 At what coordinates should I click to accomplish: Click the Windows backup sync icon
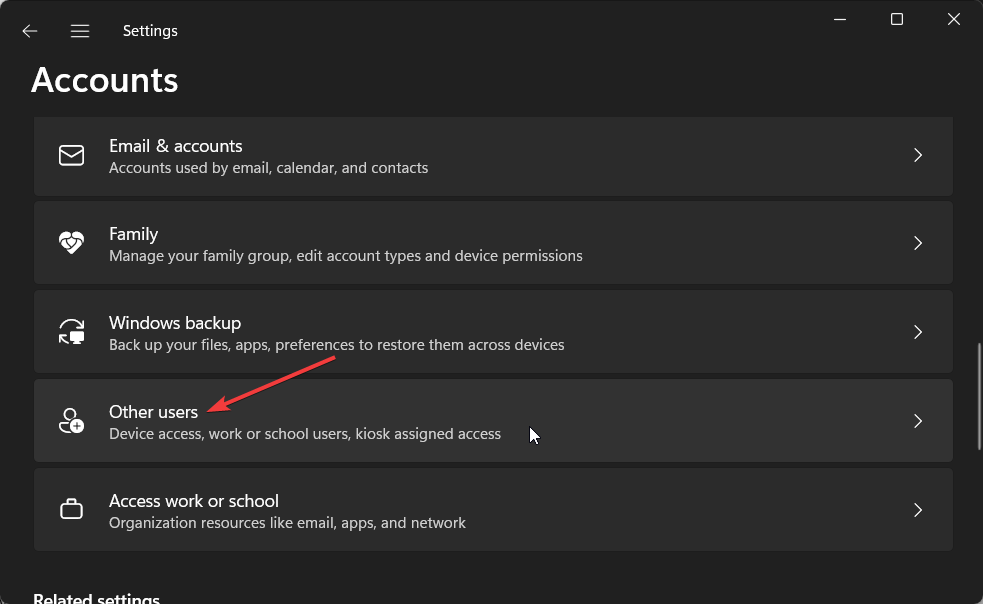(71, 332)
